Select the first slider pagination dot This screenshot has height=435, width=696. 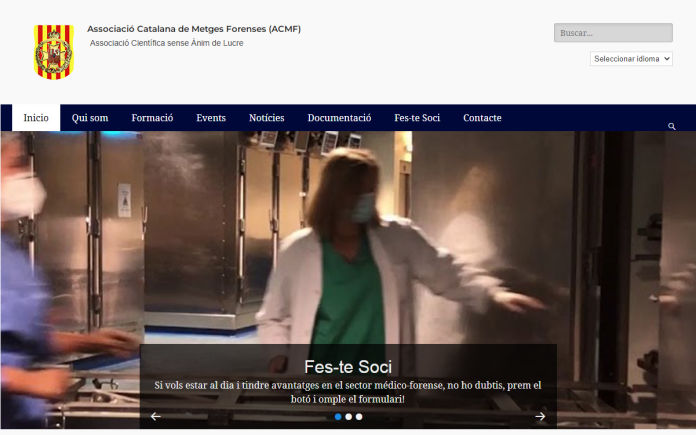coord(338,416)
